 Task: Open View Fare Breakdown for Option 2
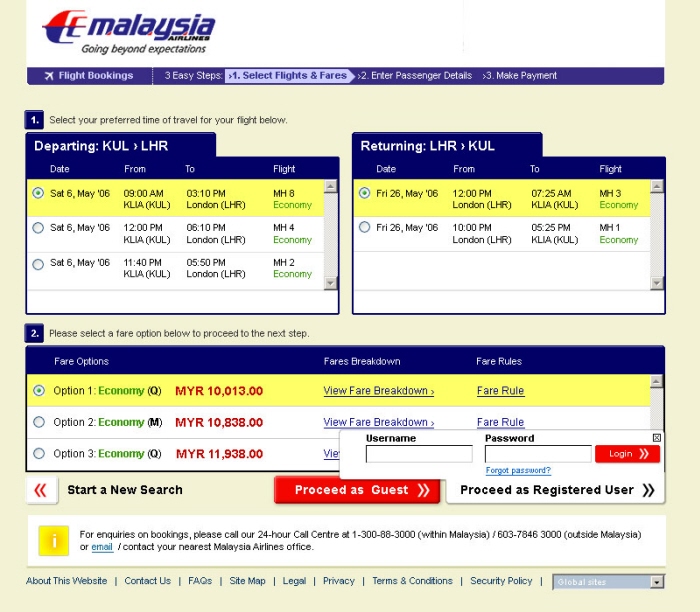(379, 422)
